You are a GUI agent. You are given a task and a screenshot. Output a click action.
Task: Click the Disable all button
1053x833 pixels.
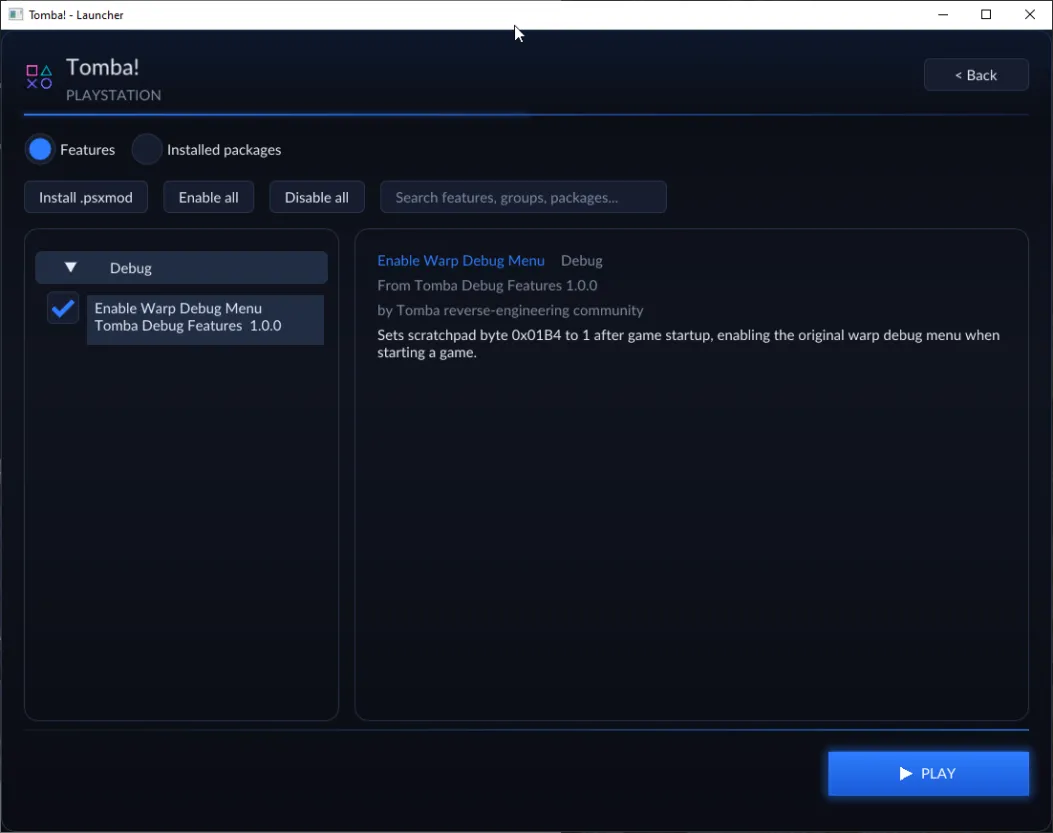pyautogui.click(x=317, y=197)
